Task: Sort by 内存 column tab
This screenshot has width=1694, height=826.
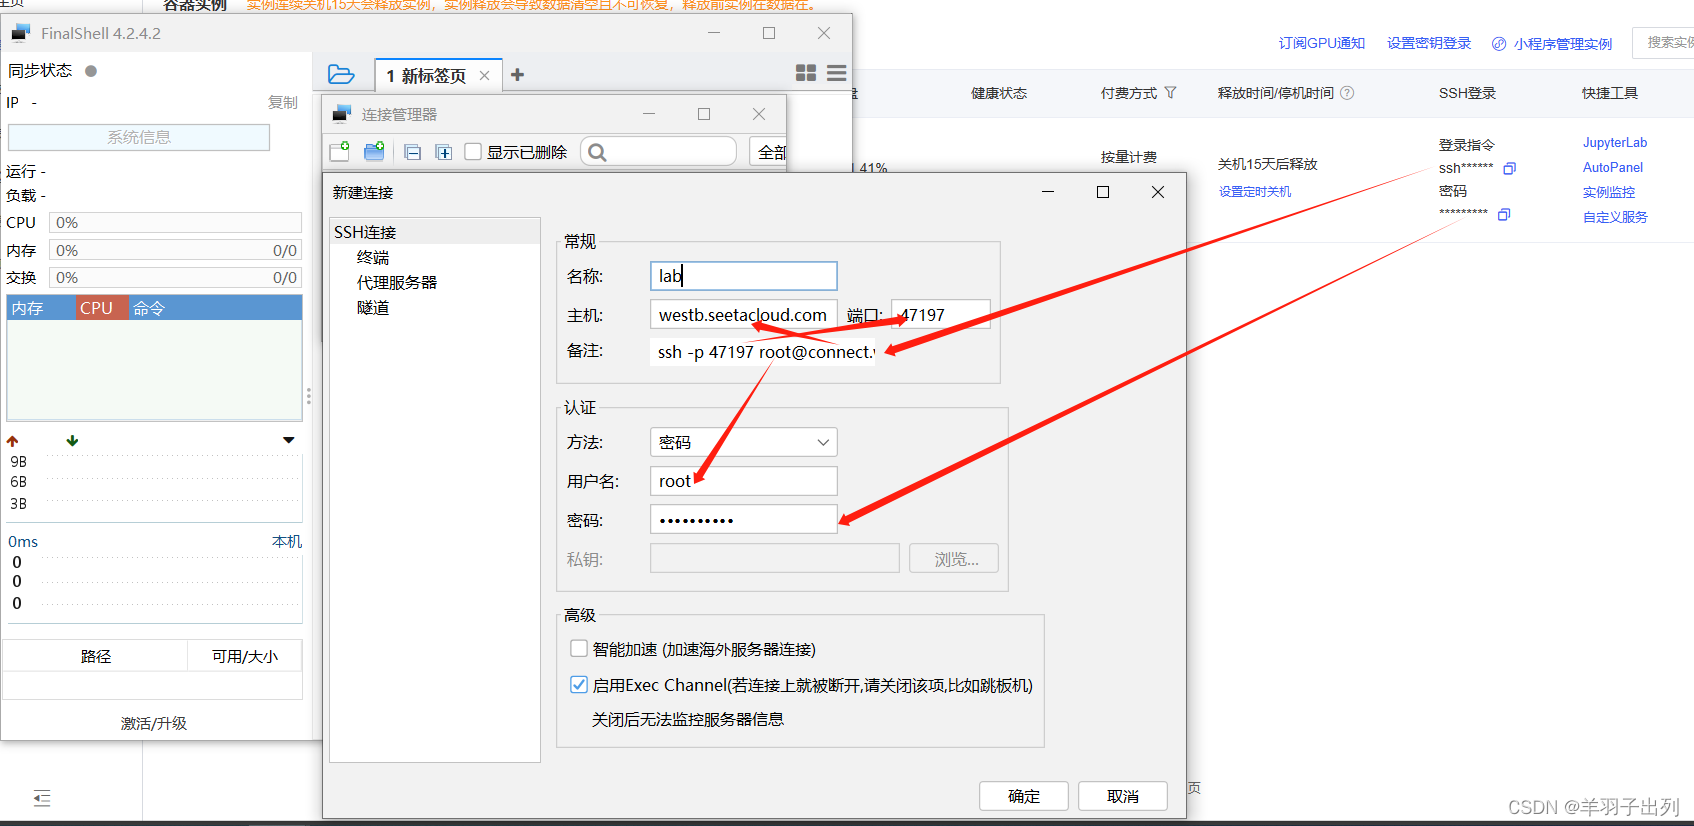Action: pos(41,308)
